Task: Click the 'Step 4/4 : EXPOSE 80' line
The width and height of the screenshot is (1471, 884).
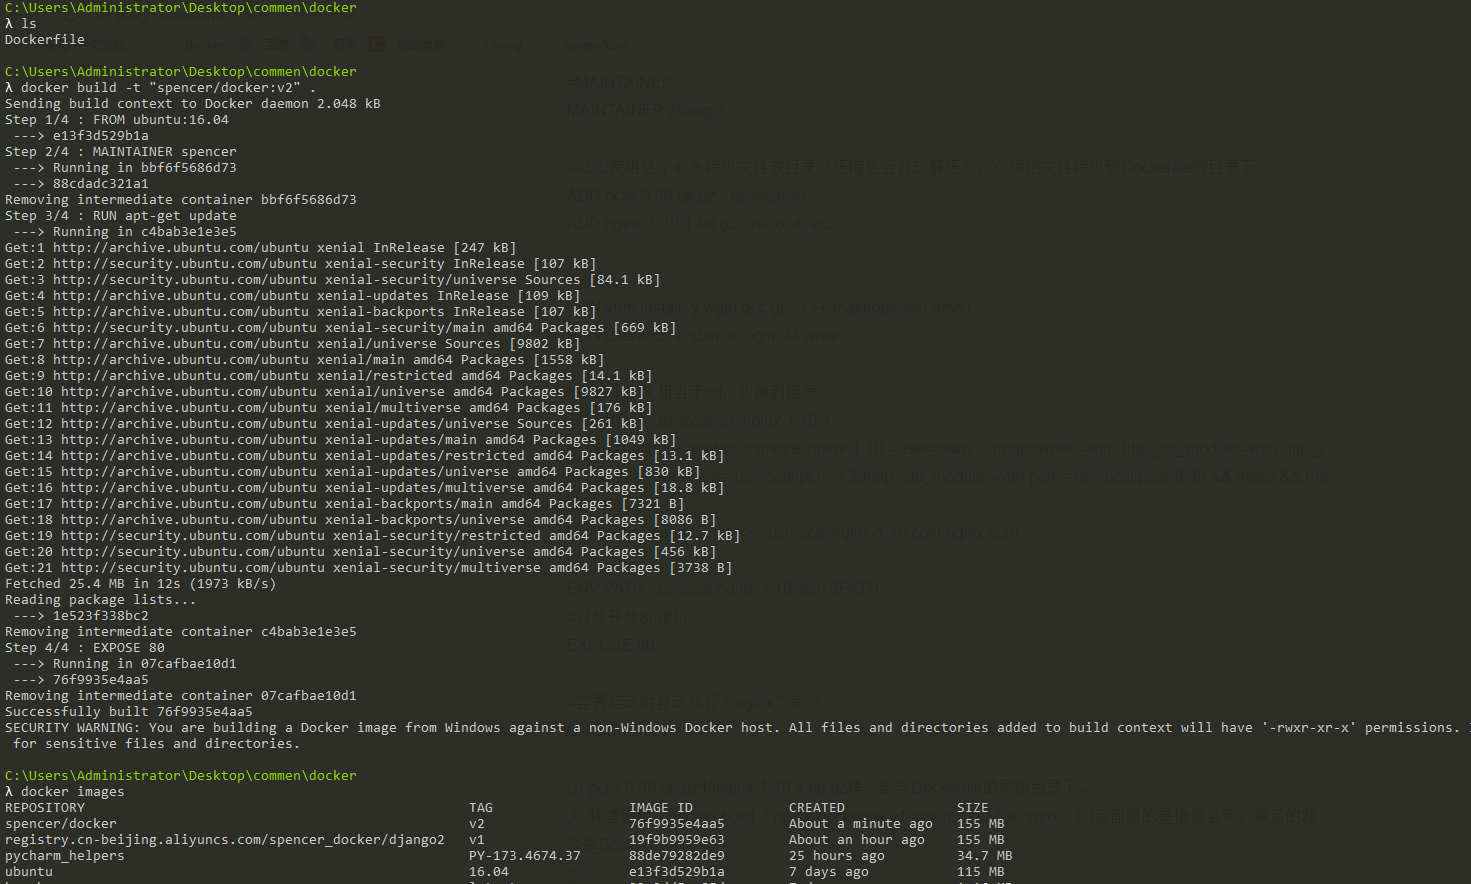Action: tap(85, 648)
